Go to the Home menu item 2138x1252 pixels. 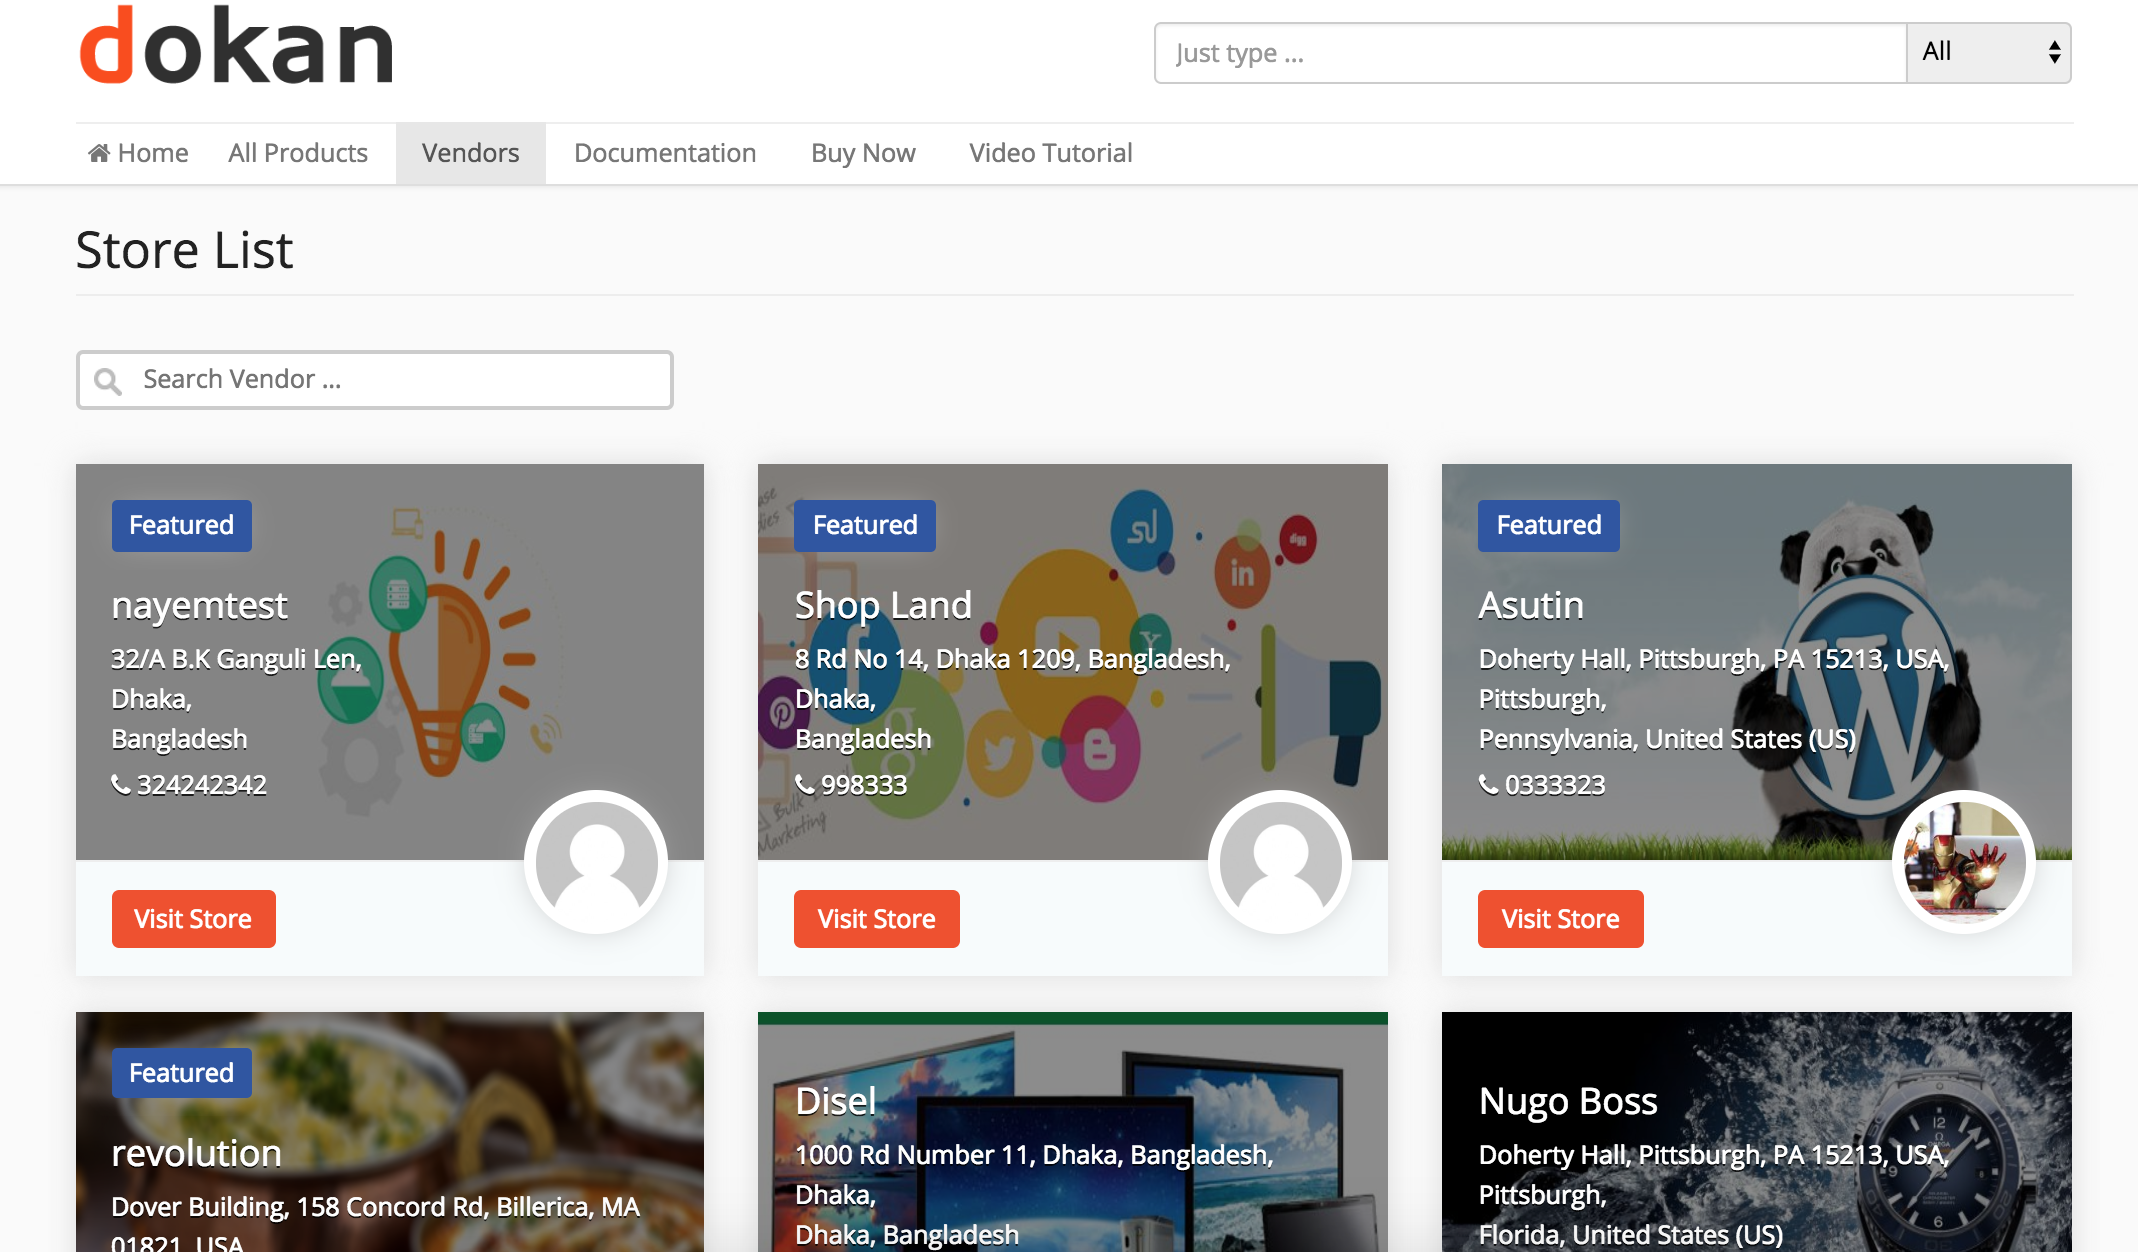click(139, 153)
